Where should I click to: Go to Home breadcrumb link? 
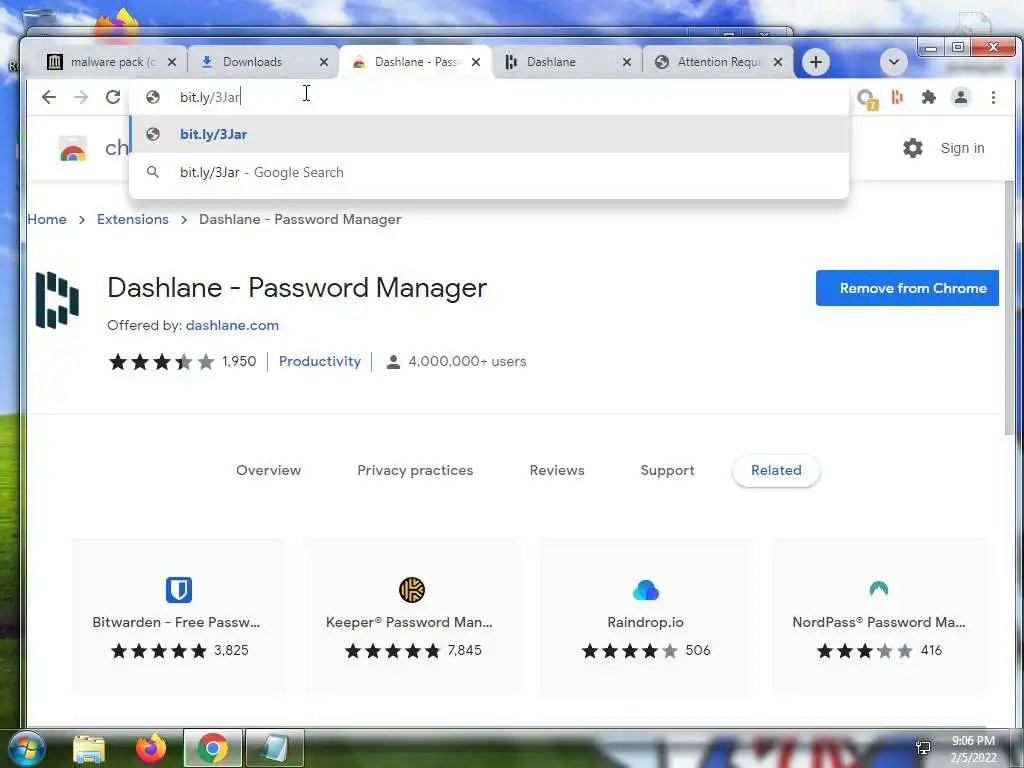(47, 219)
